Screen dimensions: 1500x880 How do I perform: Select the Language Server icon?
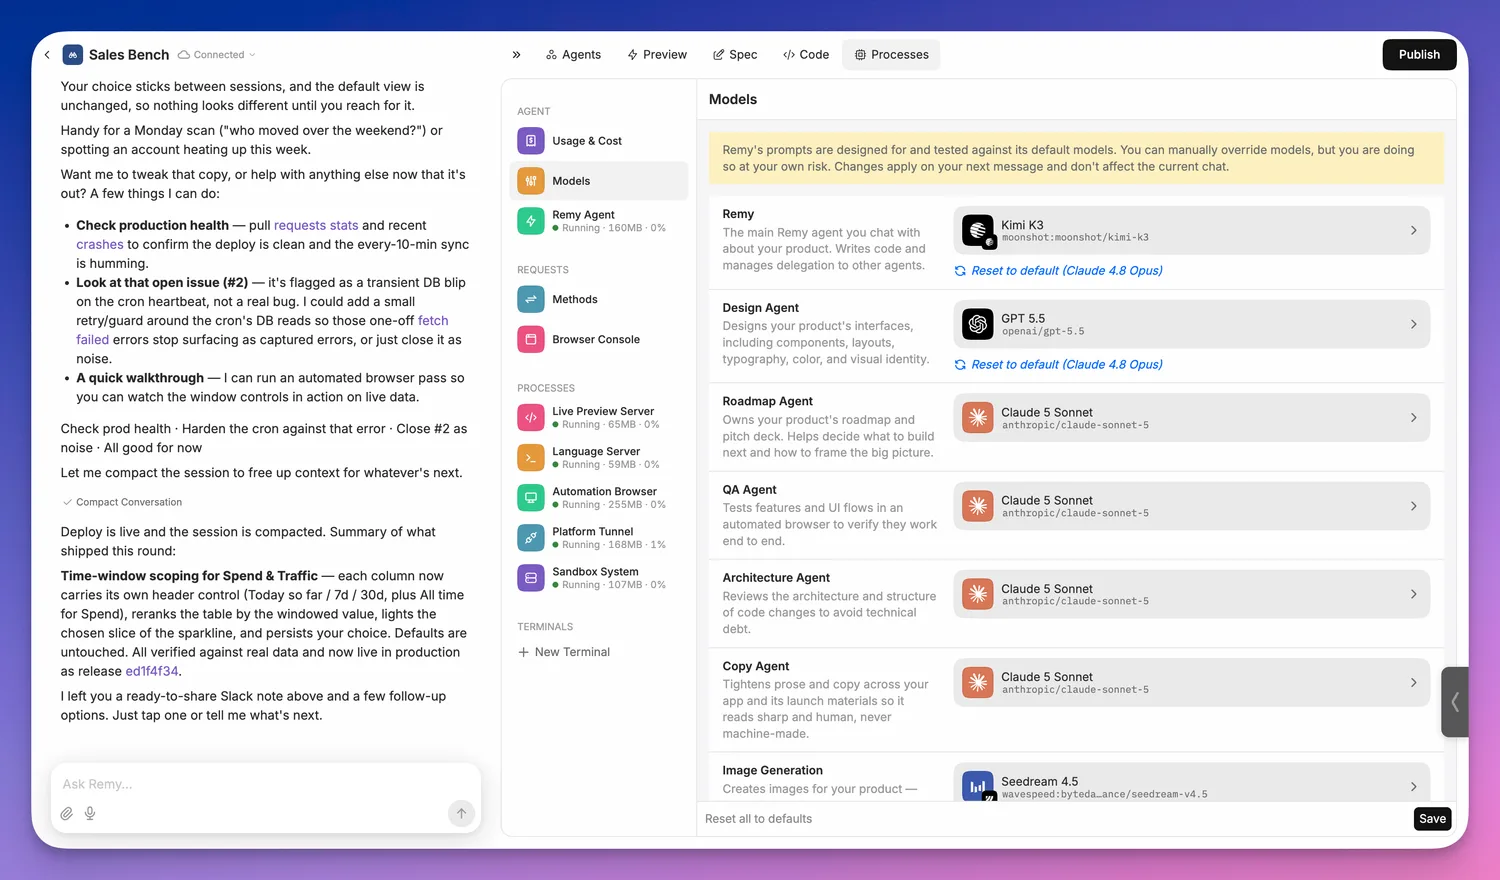click(531, 457)
